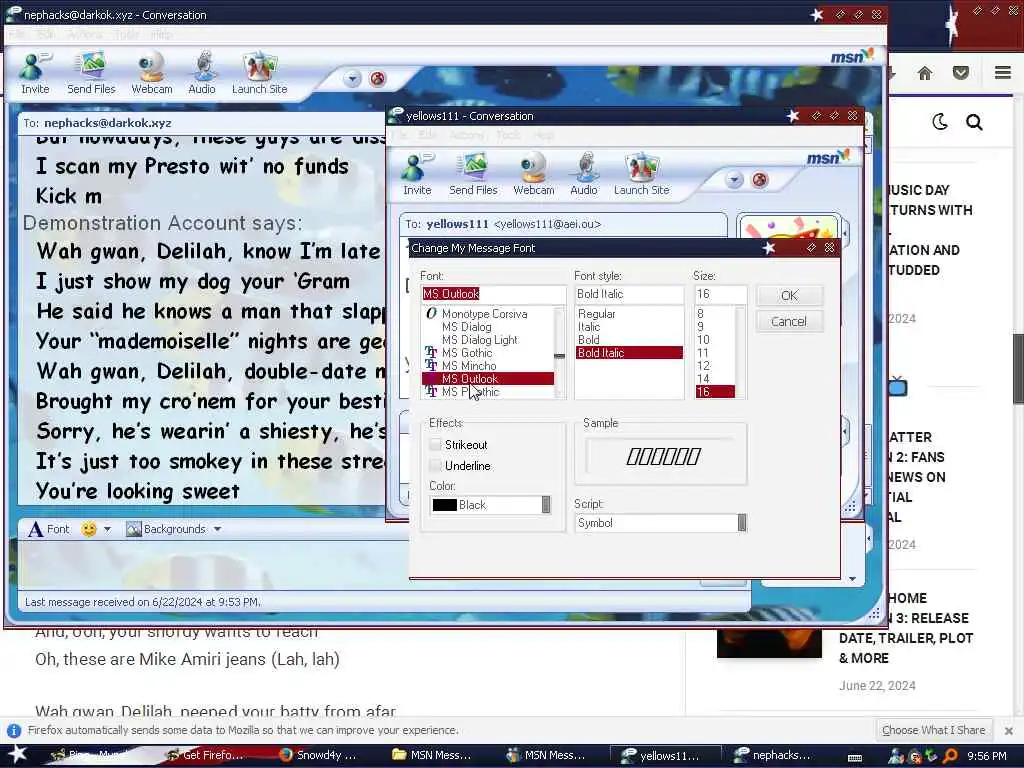
Task: Click the round down-arrow button in yellows111 toolbar
Action: (x=734, y=180)
